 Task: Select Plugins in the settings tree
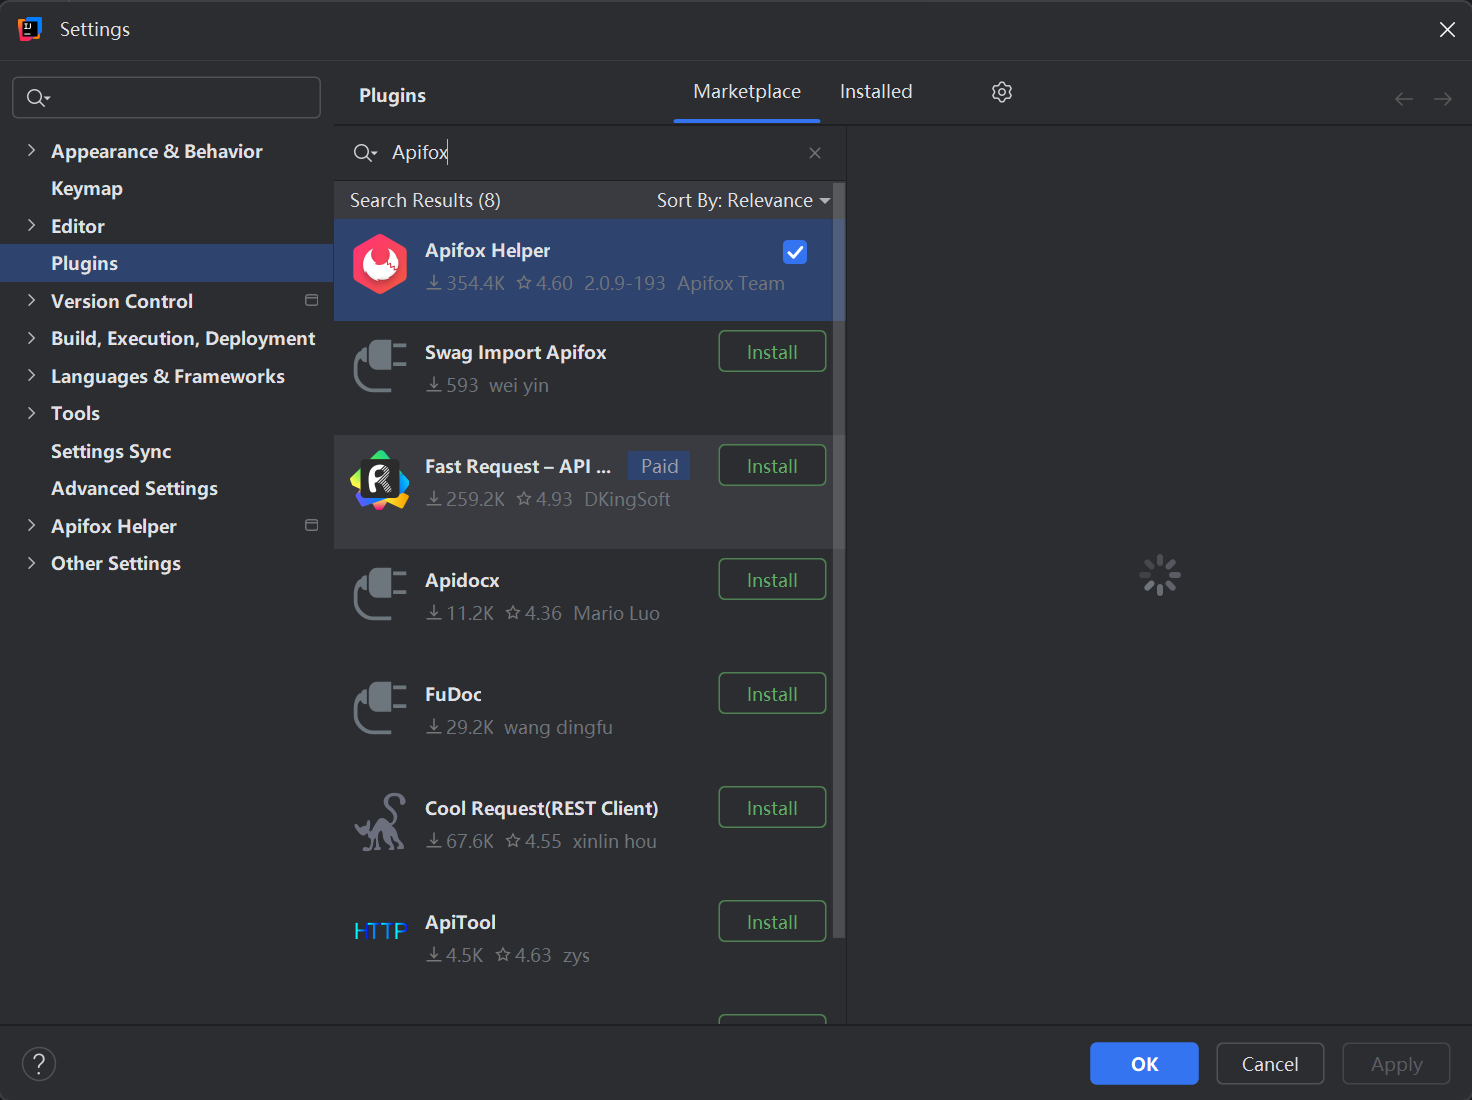(x=166, y=263)
